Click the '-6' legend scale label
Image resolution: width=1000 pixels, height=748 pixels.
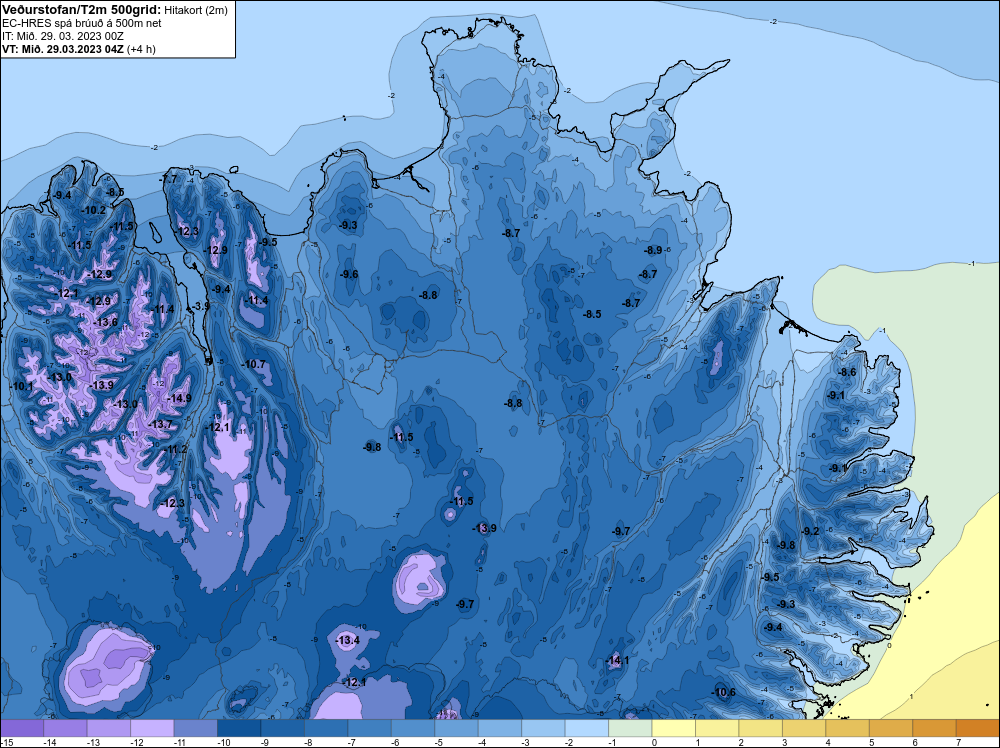point(393,742)
